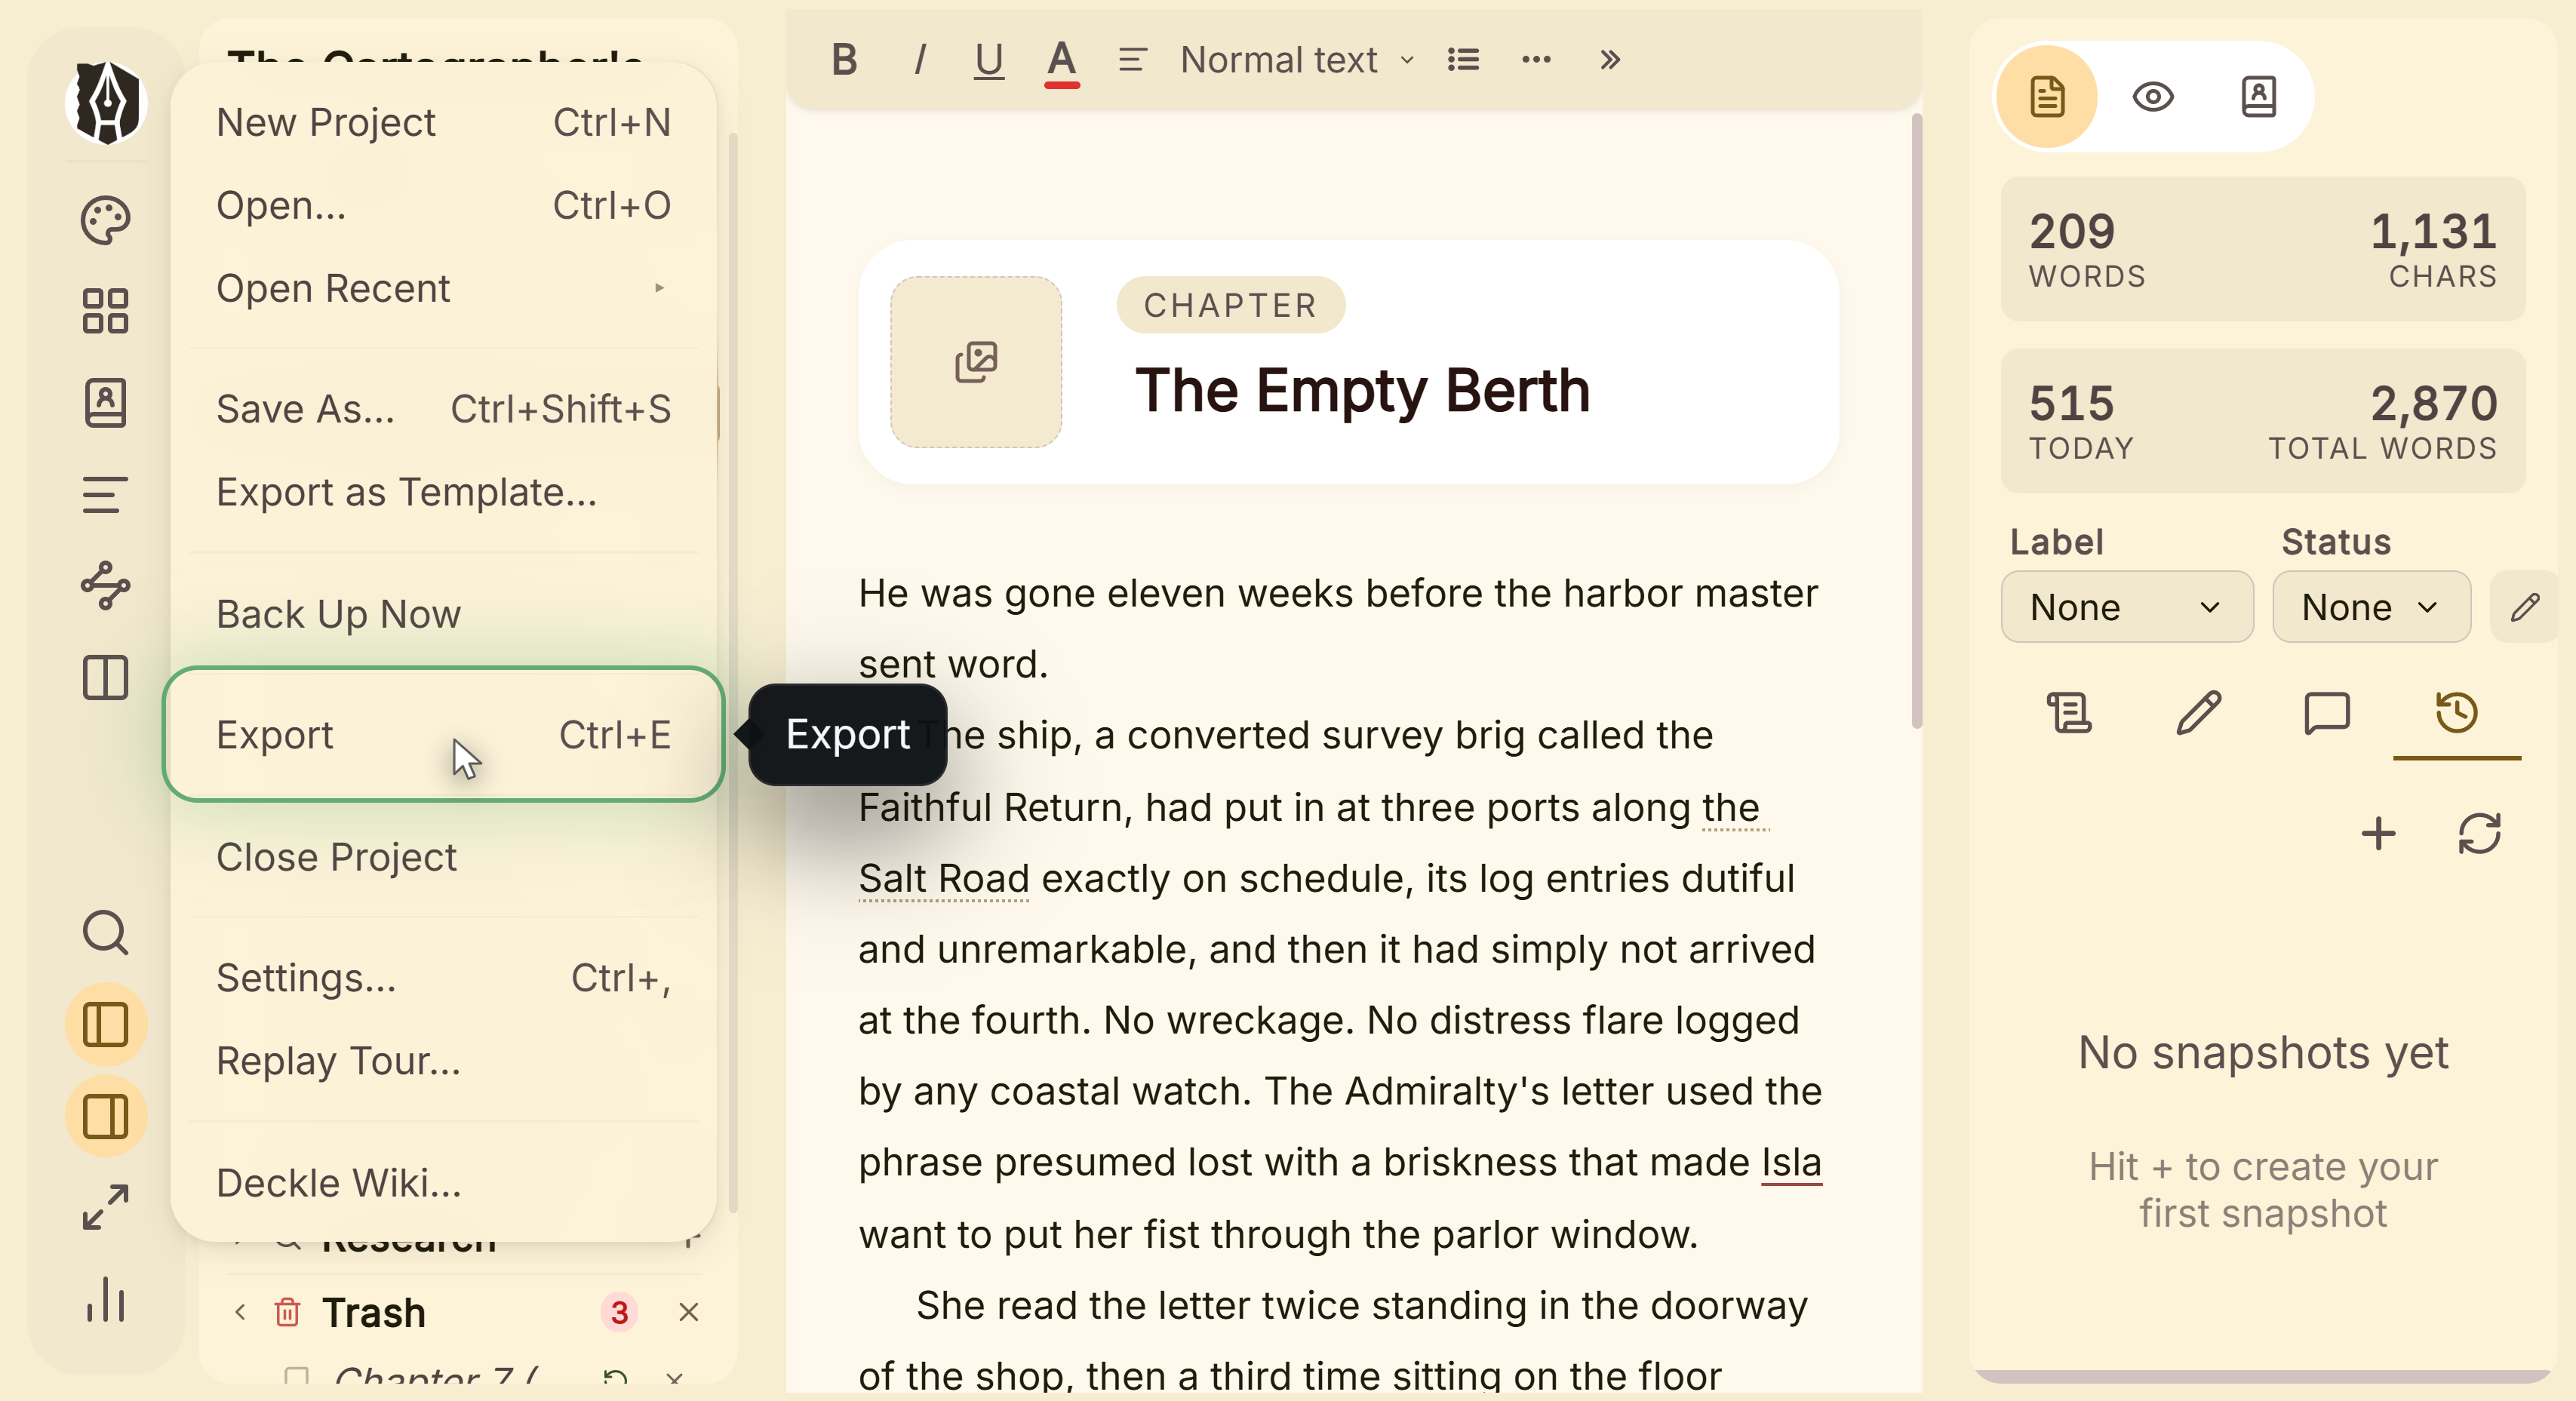Click the underlined word Isla in text
This screenshot has width=2576, height=1401.
tap(1791, 1163)
